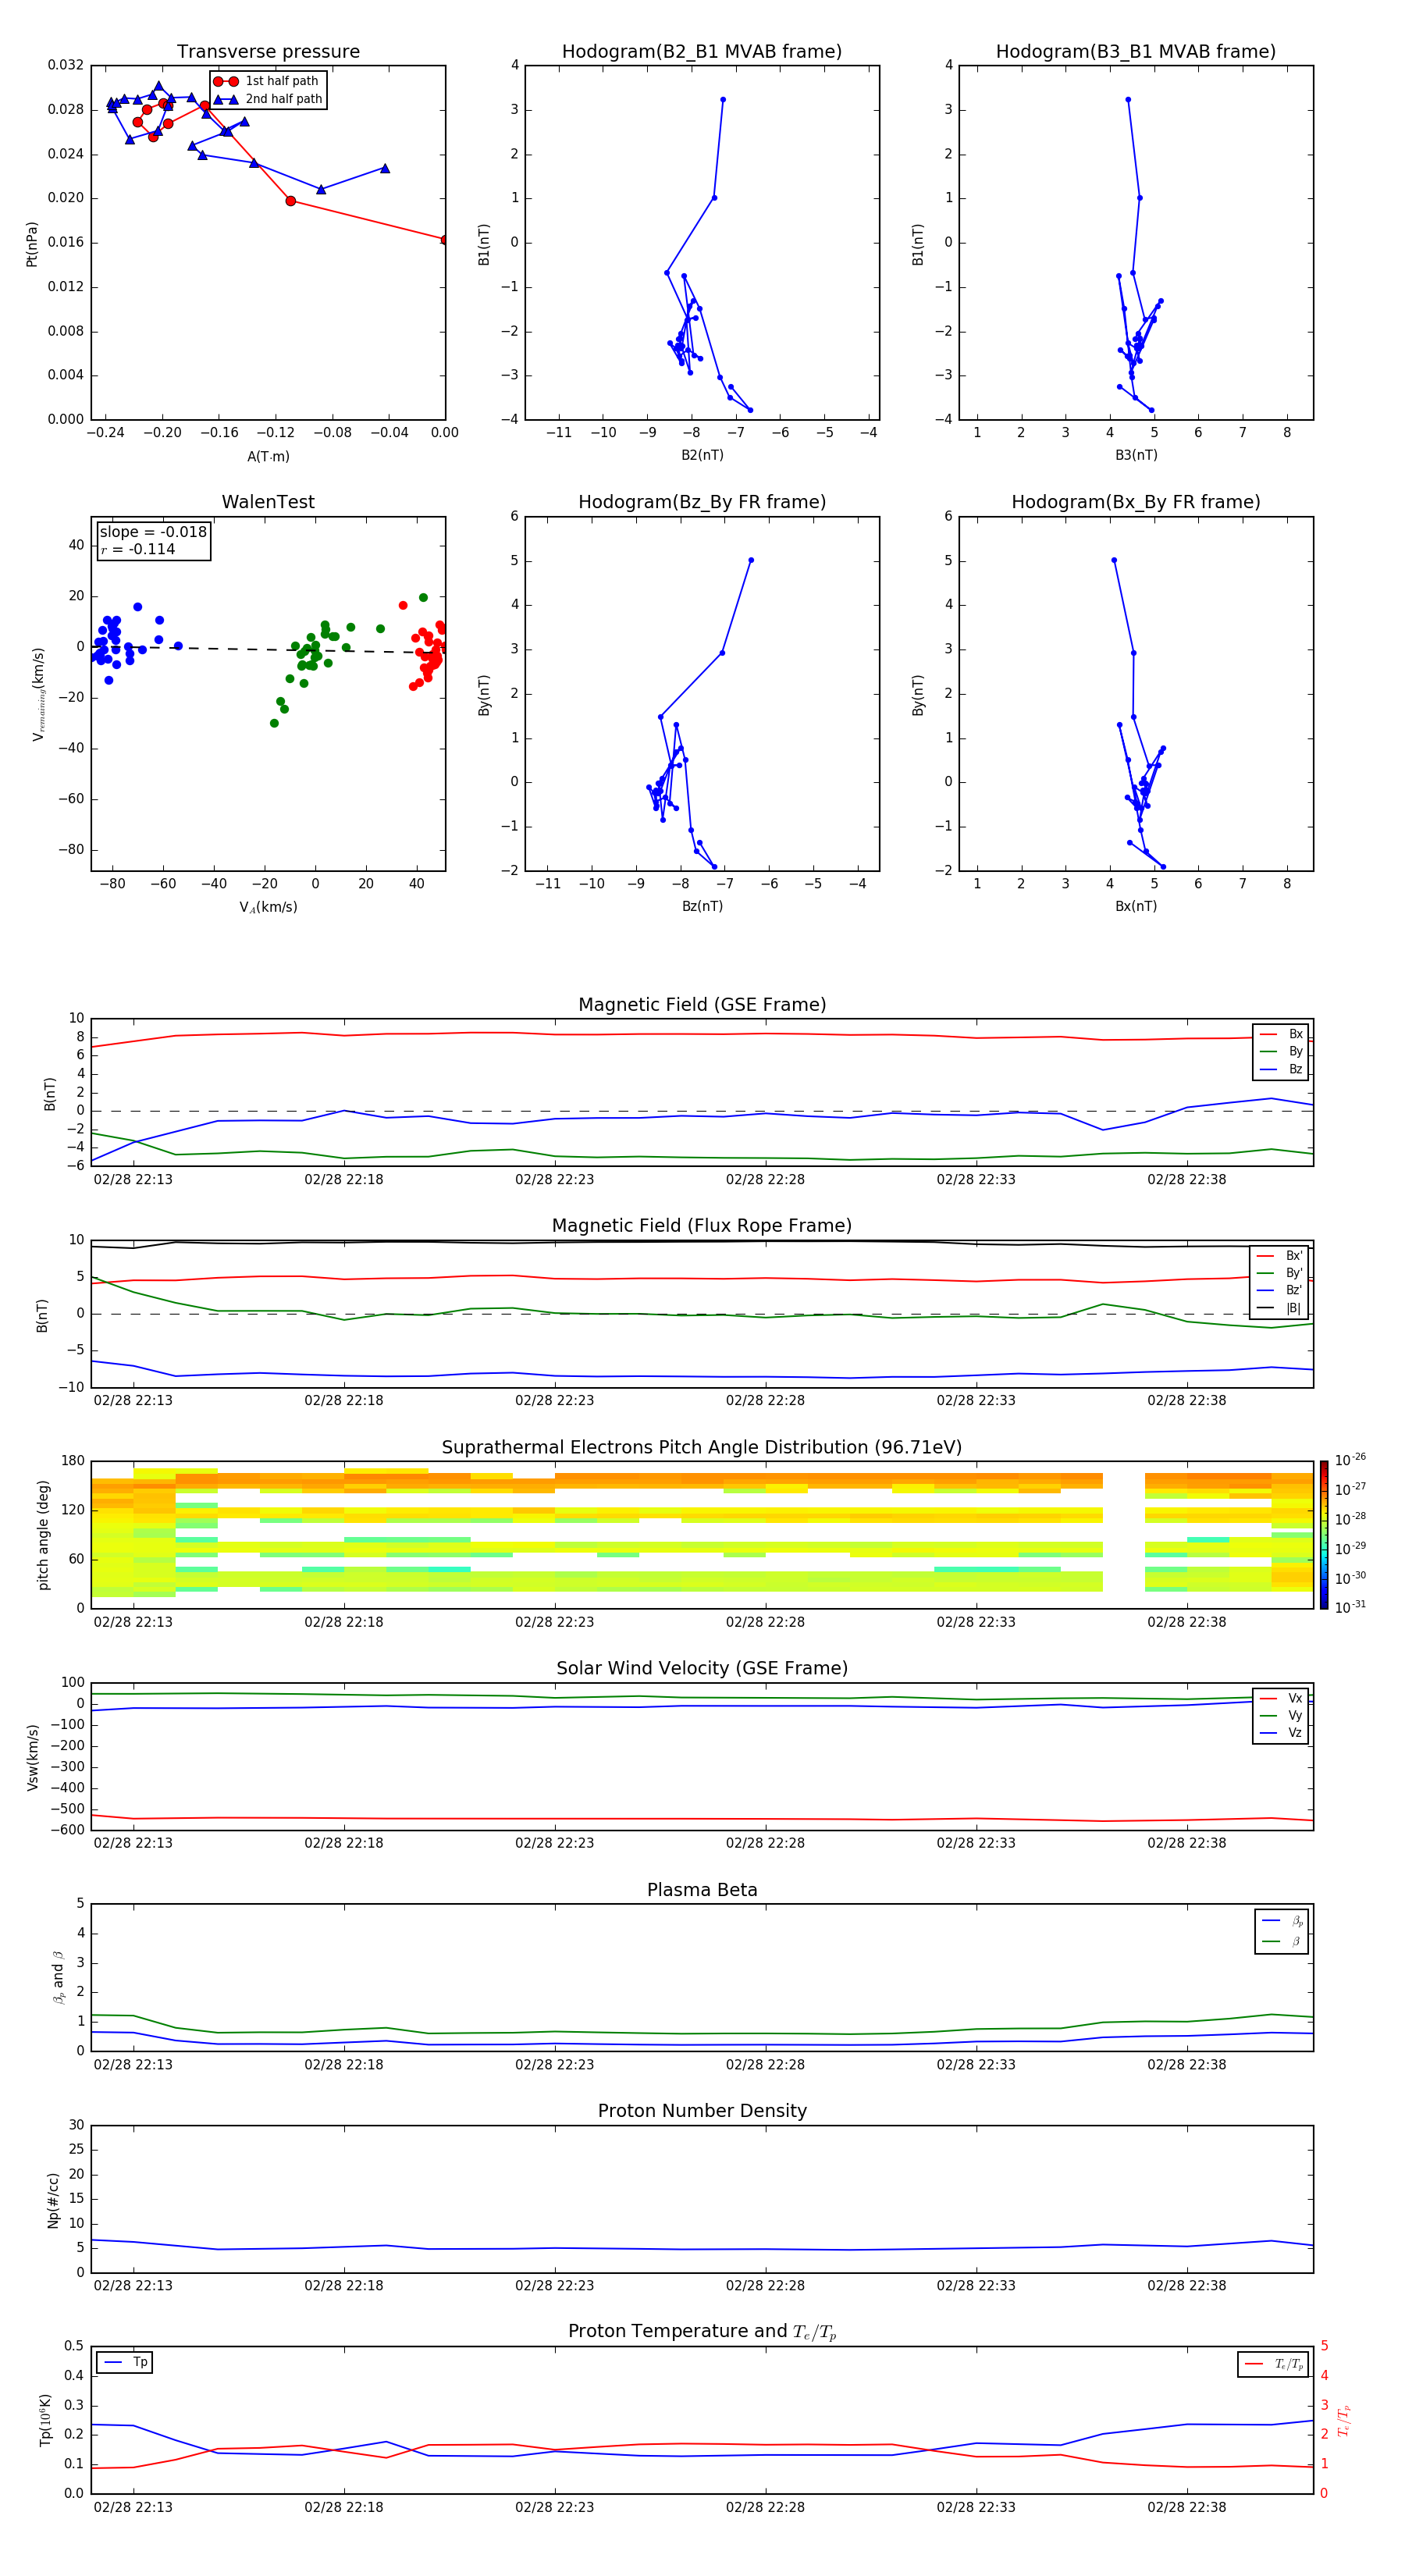Select the "Hodogram(B3_B1 MVAB frame)" title
The width and height of the screenshot is (1405, 2576).
click(1136, 51)
